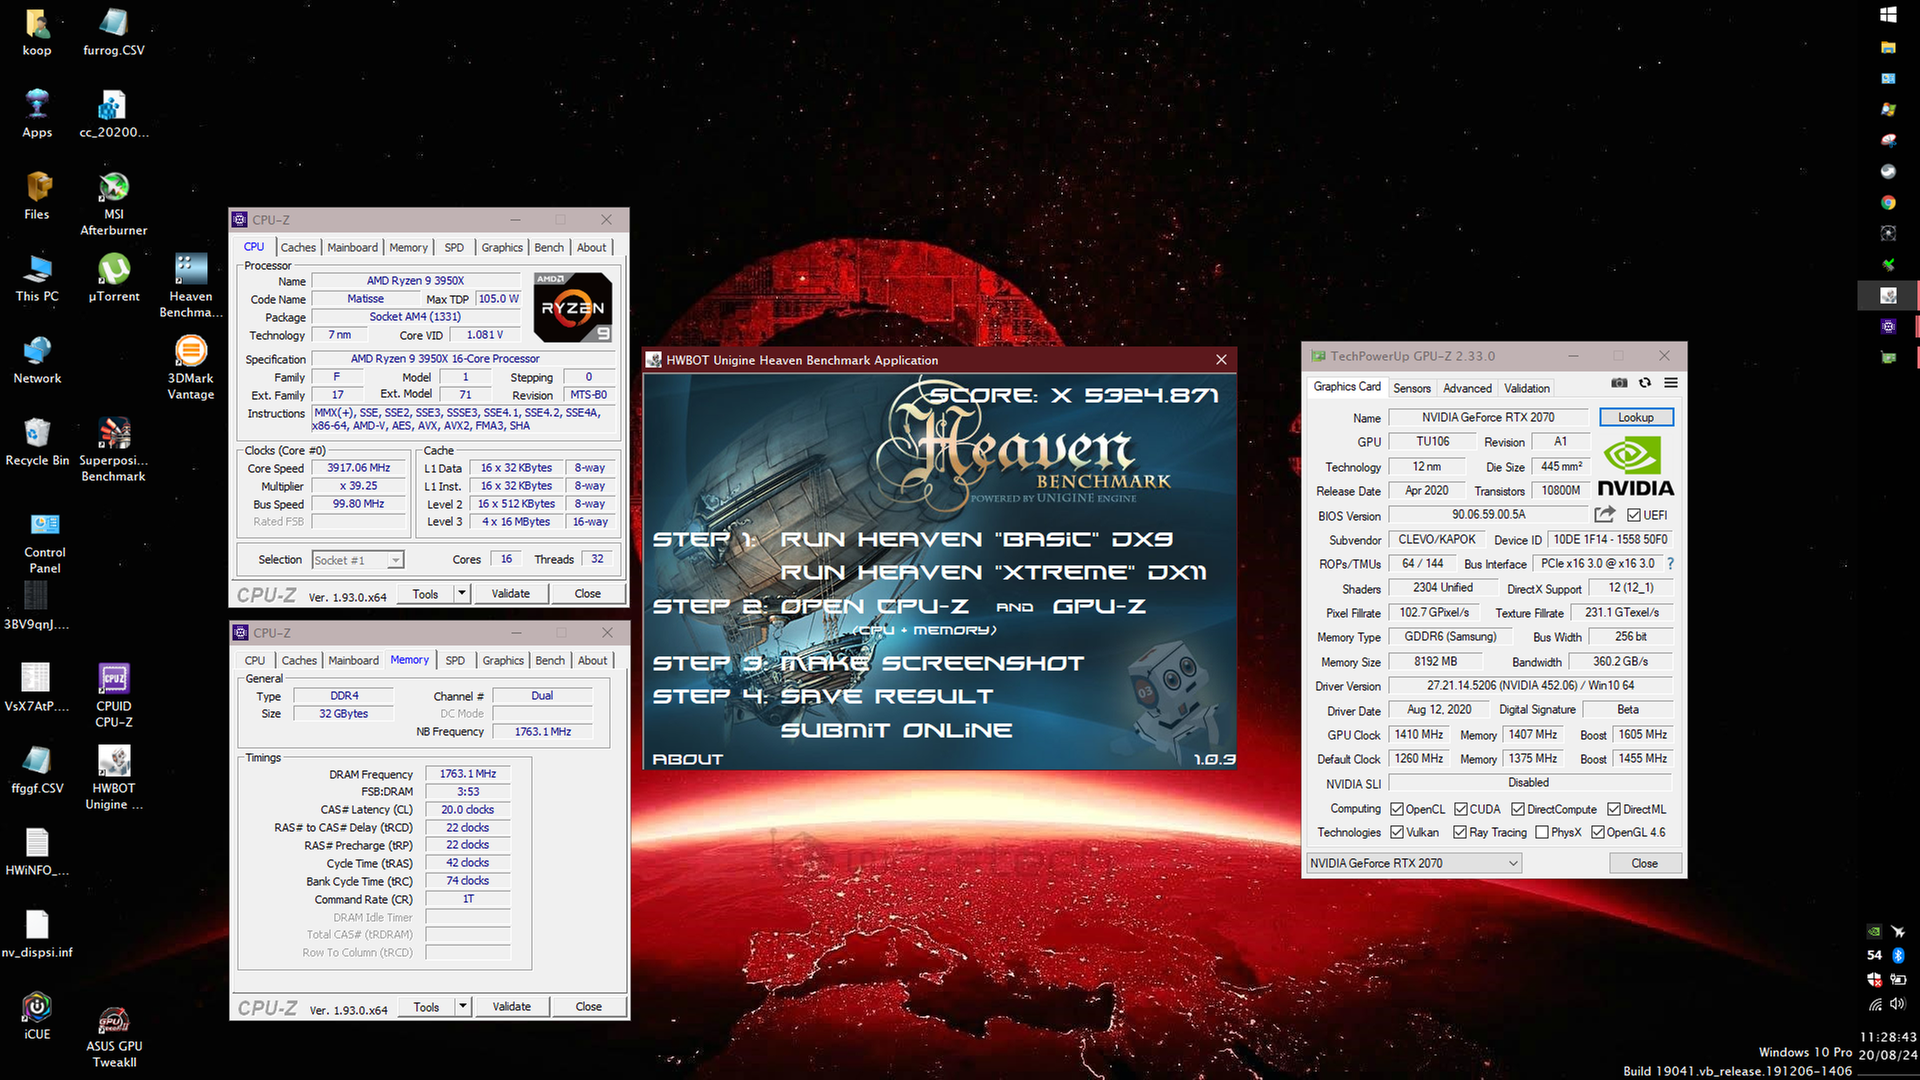The height and width of the screenshot is (1080, 1920).
Task: Click Submit Online in HWBOT Heaven
Action: tap(896, 730)
